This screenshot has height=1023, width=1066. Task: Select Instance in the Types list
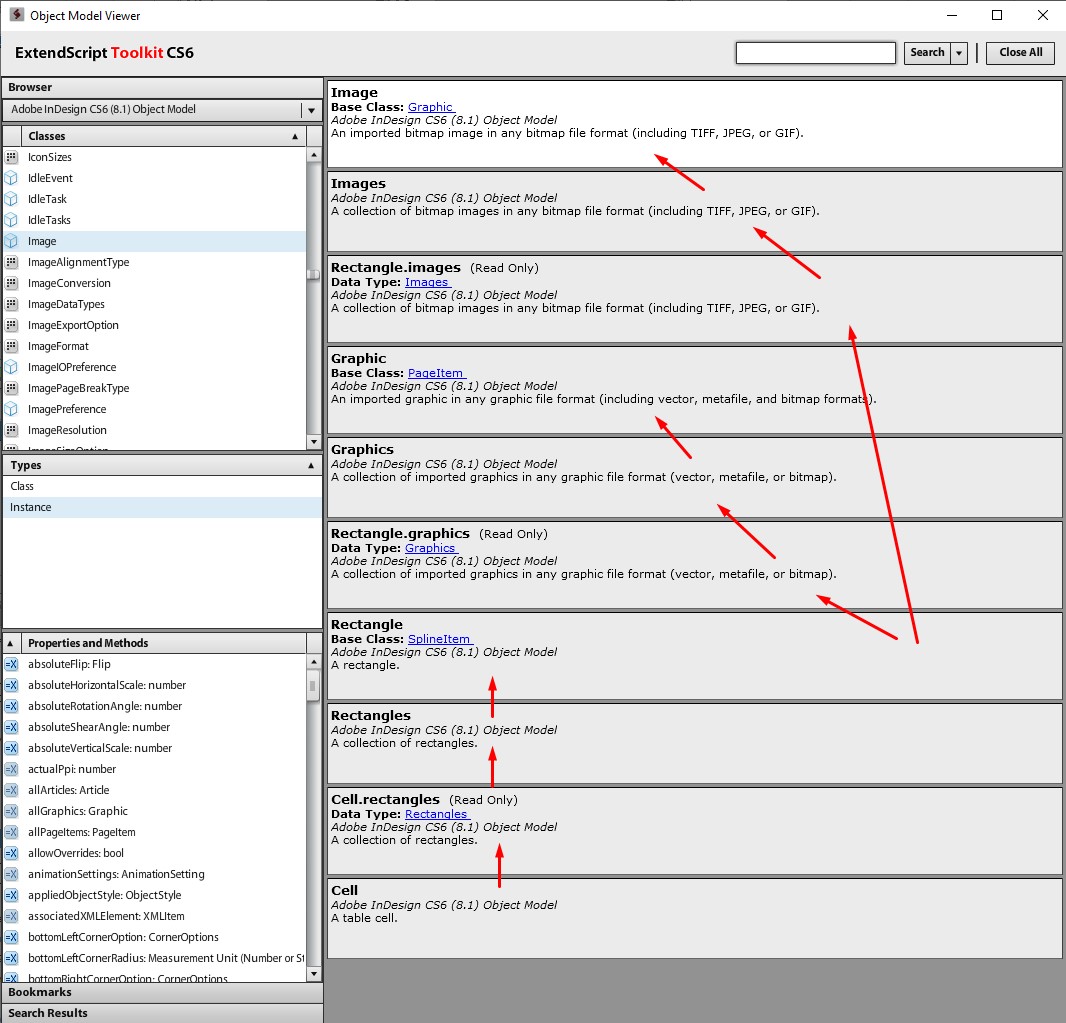[x=162, y=508]
